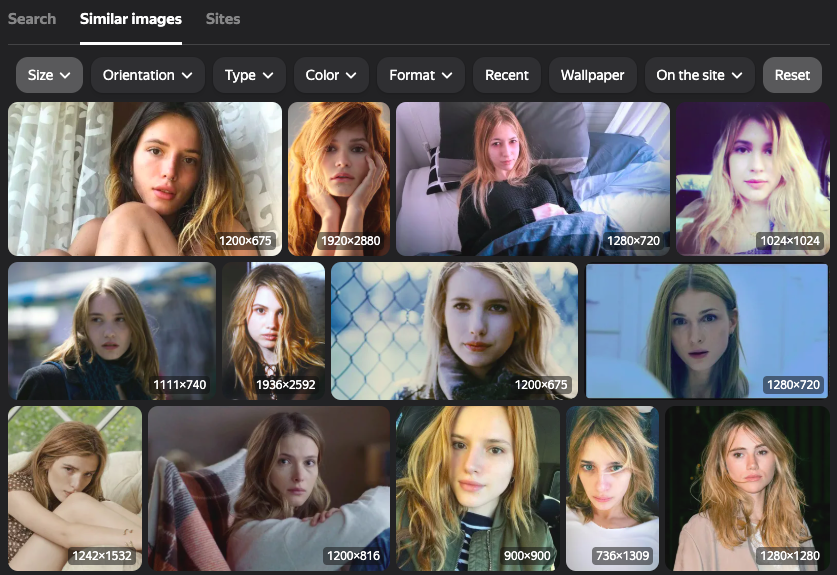Open the Orientation filter dropdown
The height and width of the screenshot is (575, 837).
[148, 75]
